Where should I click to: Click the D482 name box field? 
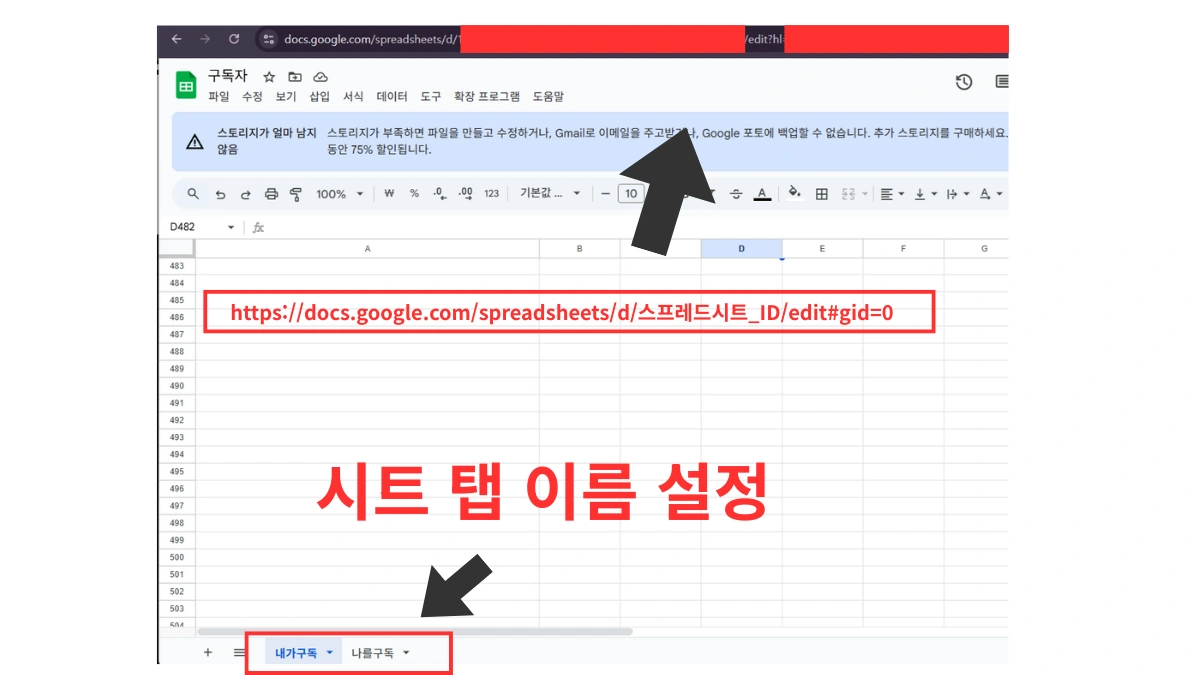(x=194, y=227)
